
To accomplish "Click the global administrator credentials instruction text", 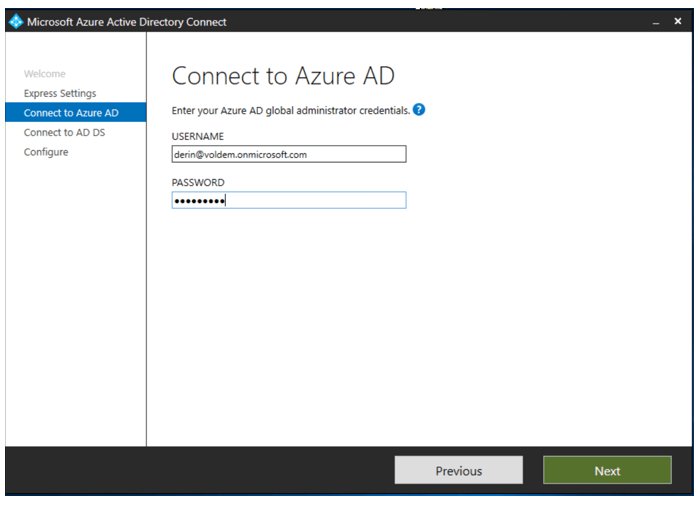I will tap(290, 110).
